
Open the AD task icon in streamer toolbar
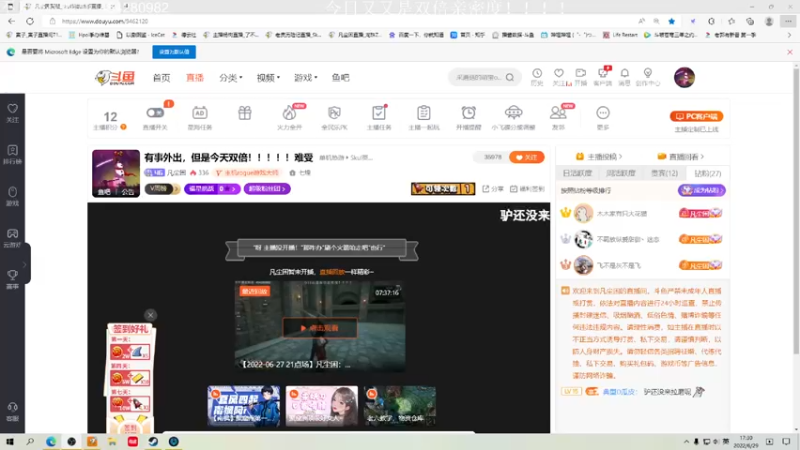point(199,113)
